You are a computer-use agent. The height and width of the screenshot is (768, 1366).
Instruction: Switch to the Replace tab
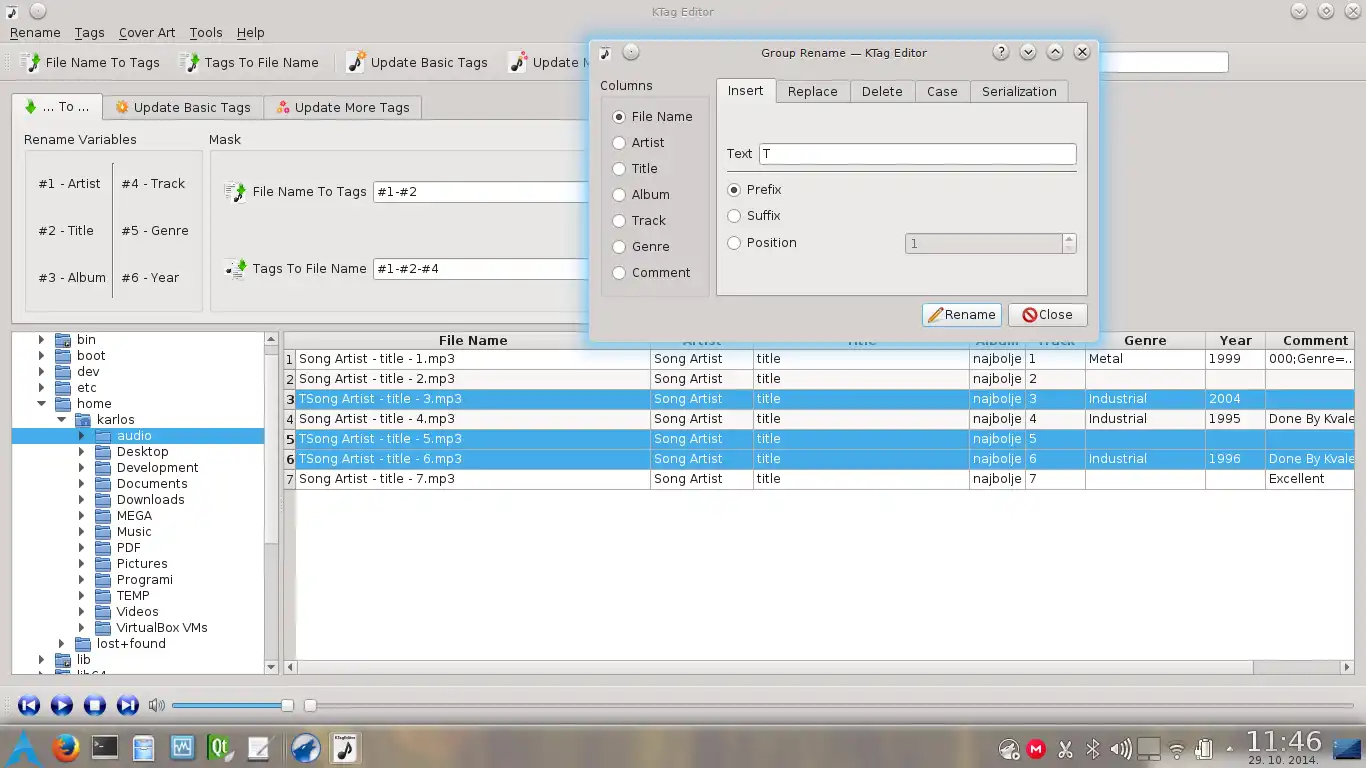812,91
